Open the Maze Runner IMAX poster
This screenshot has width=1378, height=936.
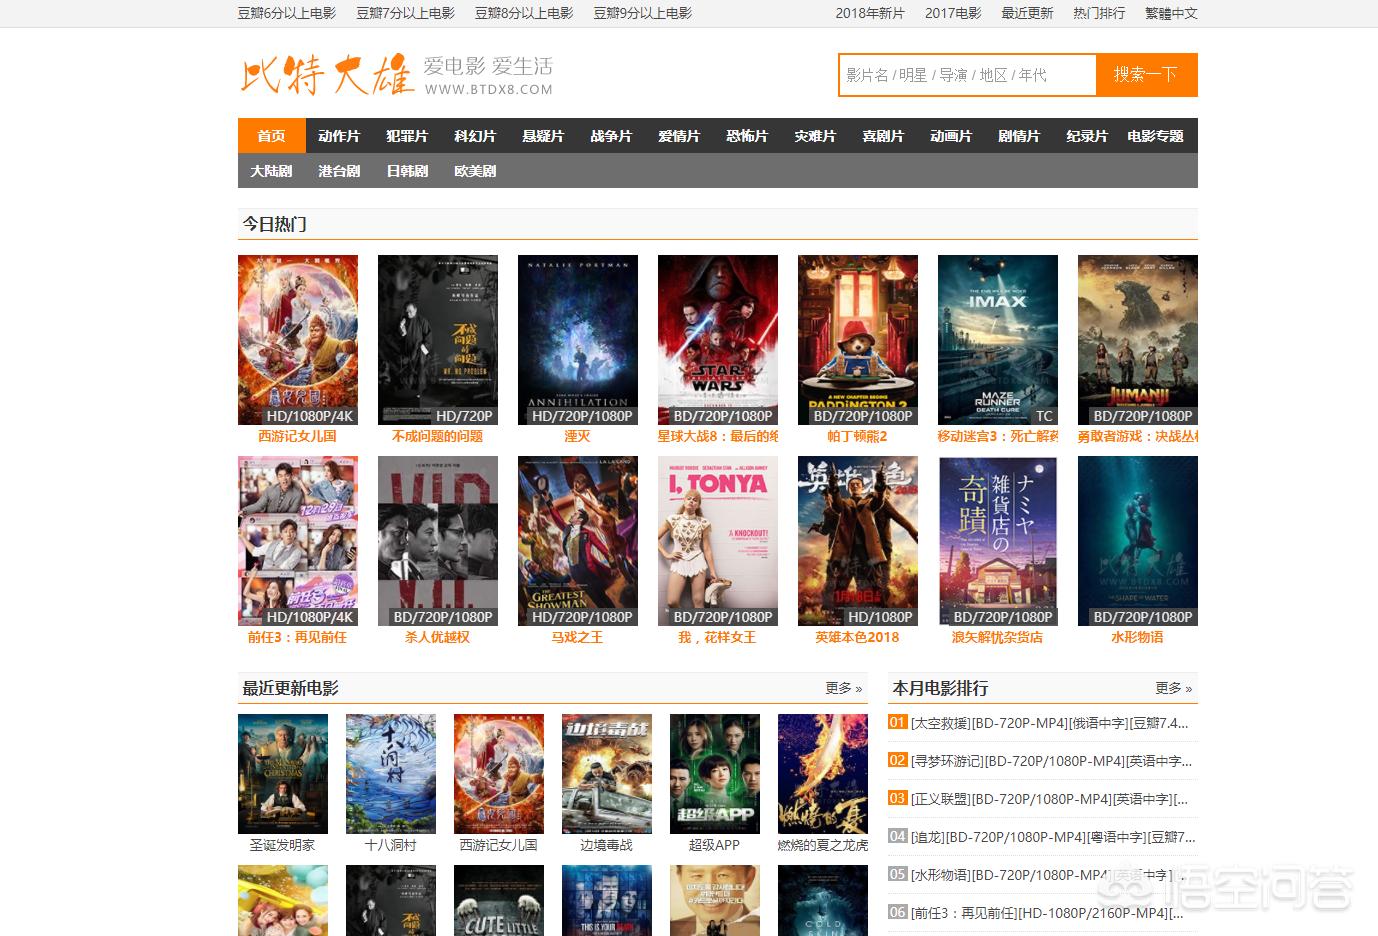click(x=998, y=340)
